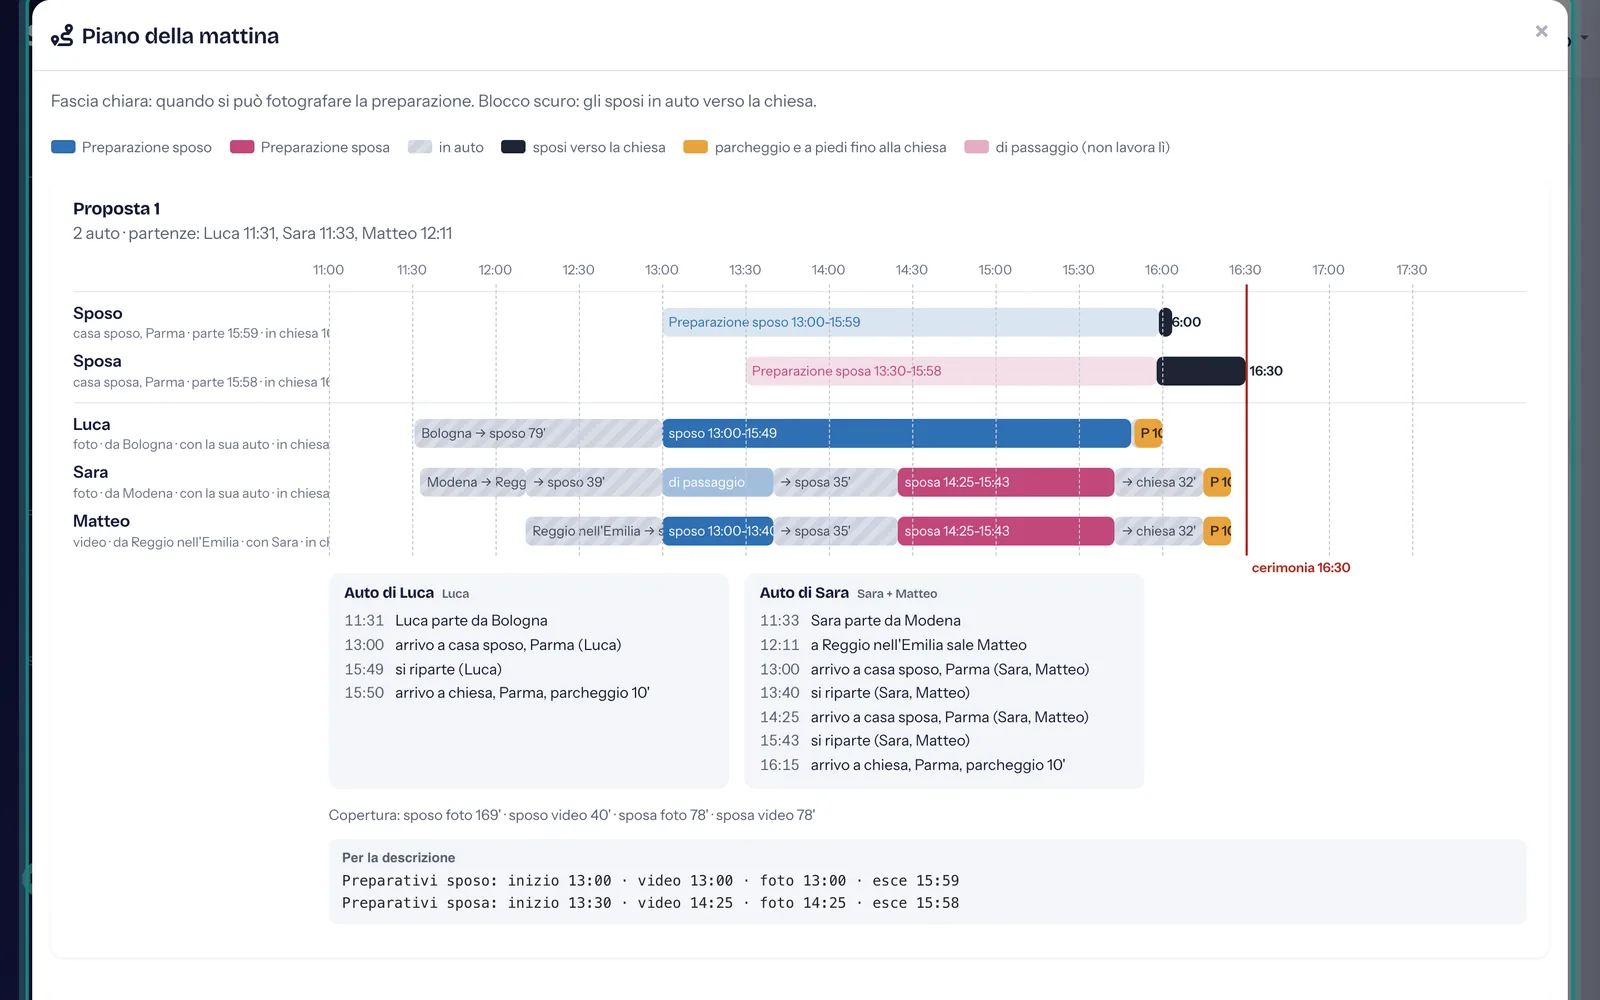Click the 'Preparativi sposa' description line

coord(650,903)
